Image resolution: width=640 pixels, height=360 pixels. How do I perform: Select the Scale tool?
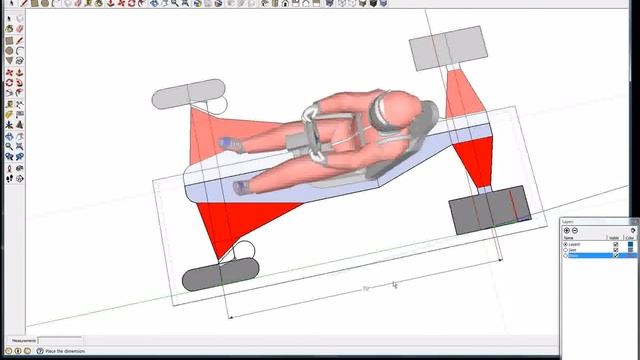coord(9,93)
